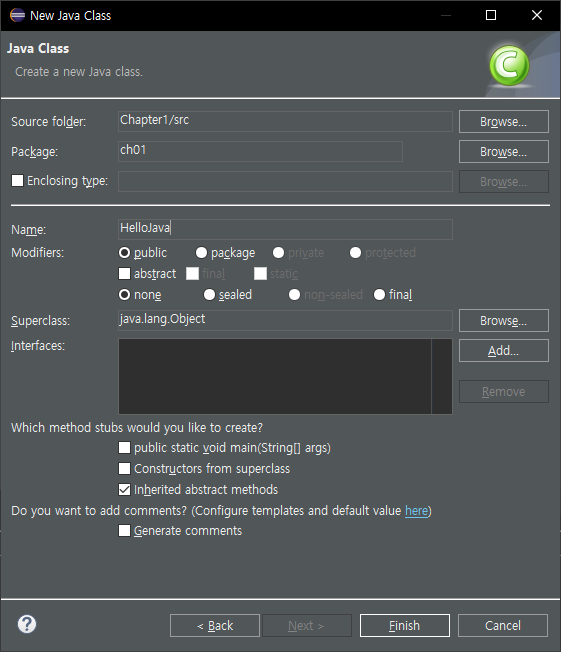Browse for the Source folder
The height and width of the screenshot is (652, 561).
click(x=504, y=121)
